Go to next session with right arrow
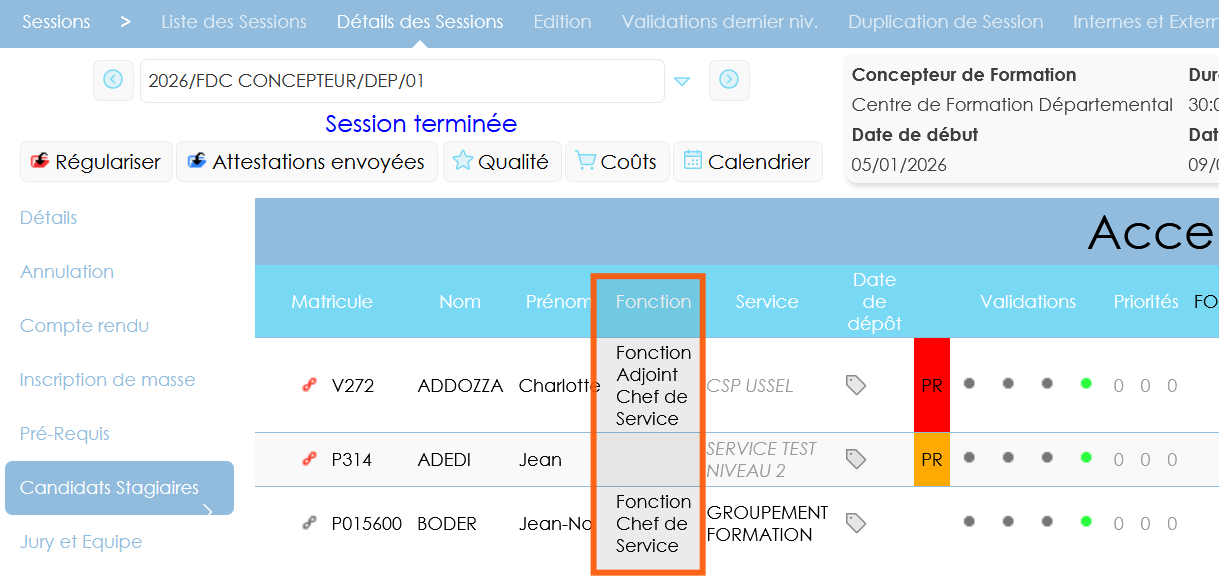This screenshot has height=576, width=1219. coord(729,80)
